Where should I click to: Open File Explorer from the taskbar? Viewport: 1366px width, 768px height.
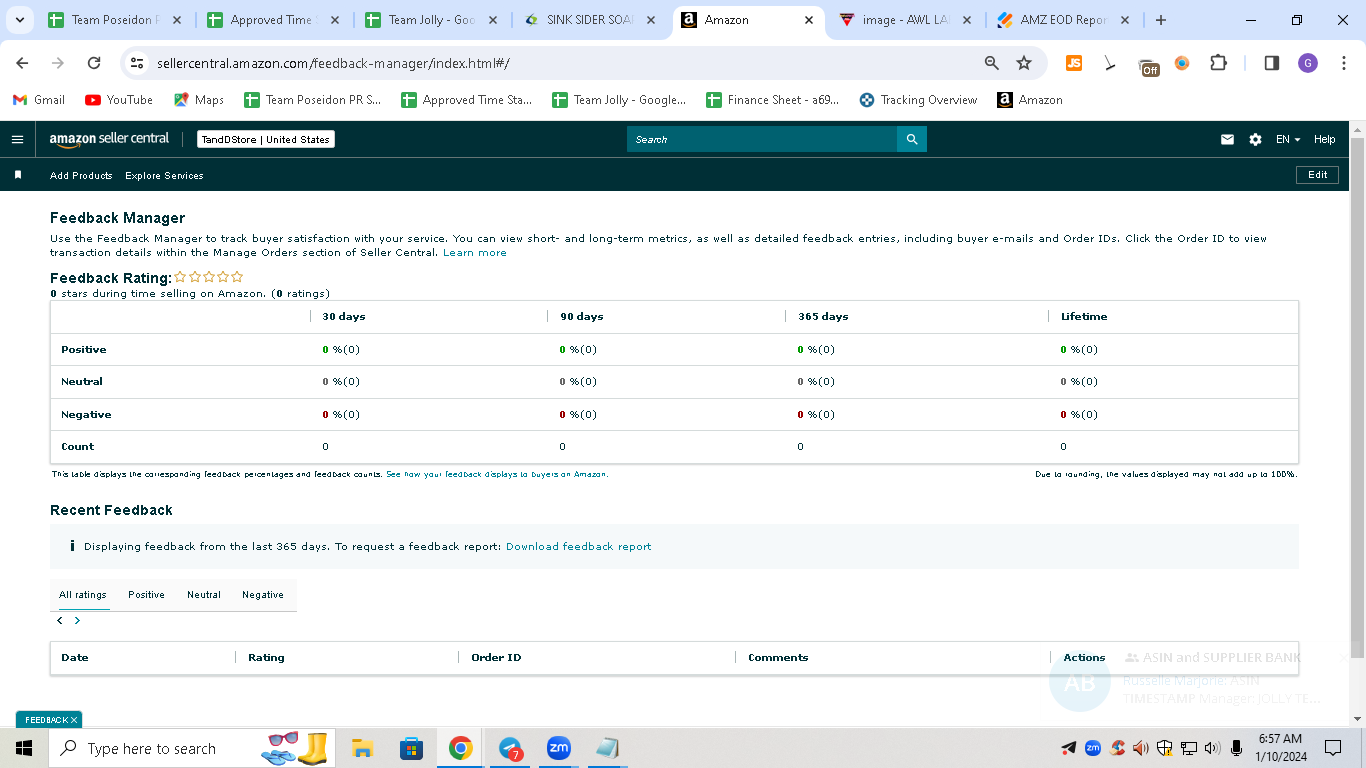coord(362,748)
